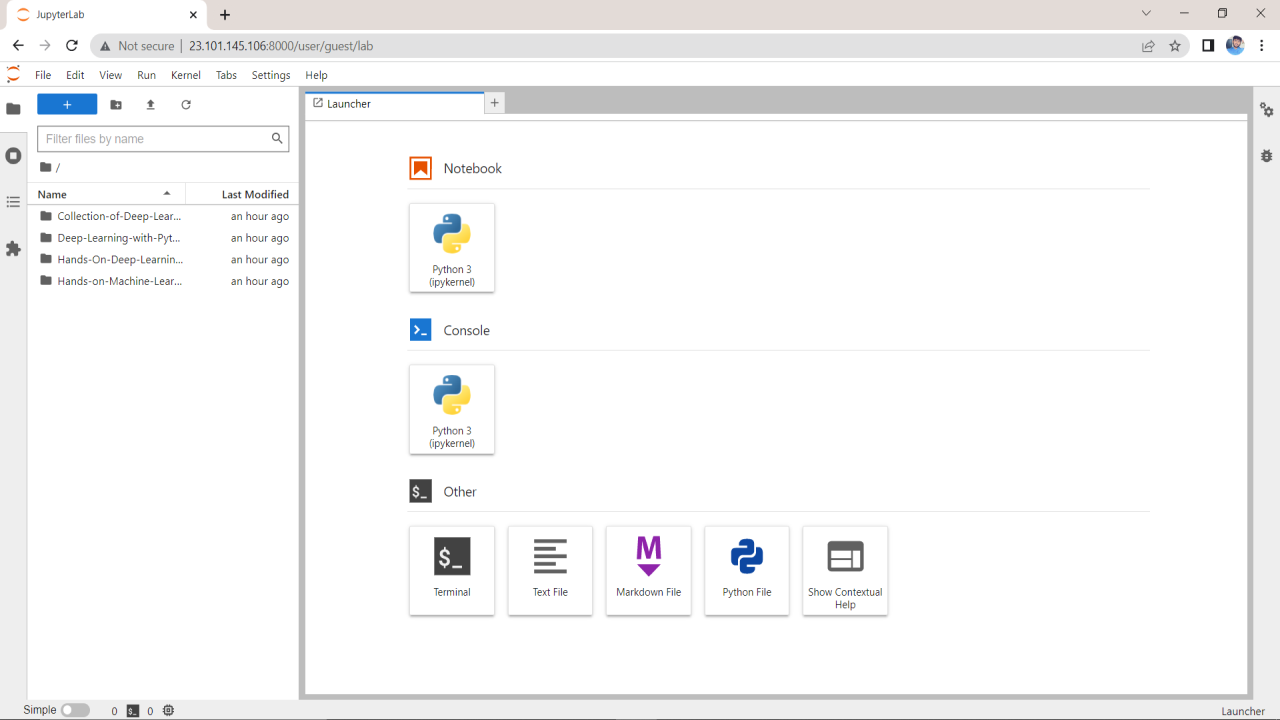Launch Python 3 console
Screen dimensions: 1280x720
point(452,409)
